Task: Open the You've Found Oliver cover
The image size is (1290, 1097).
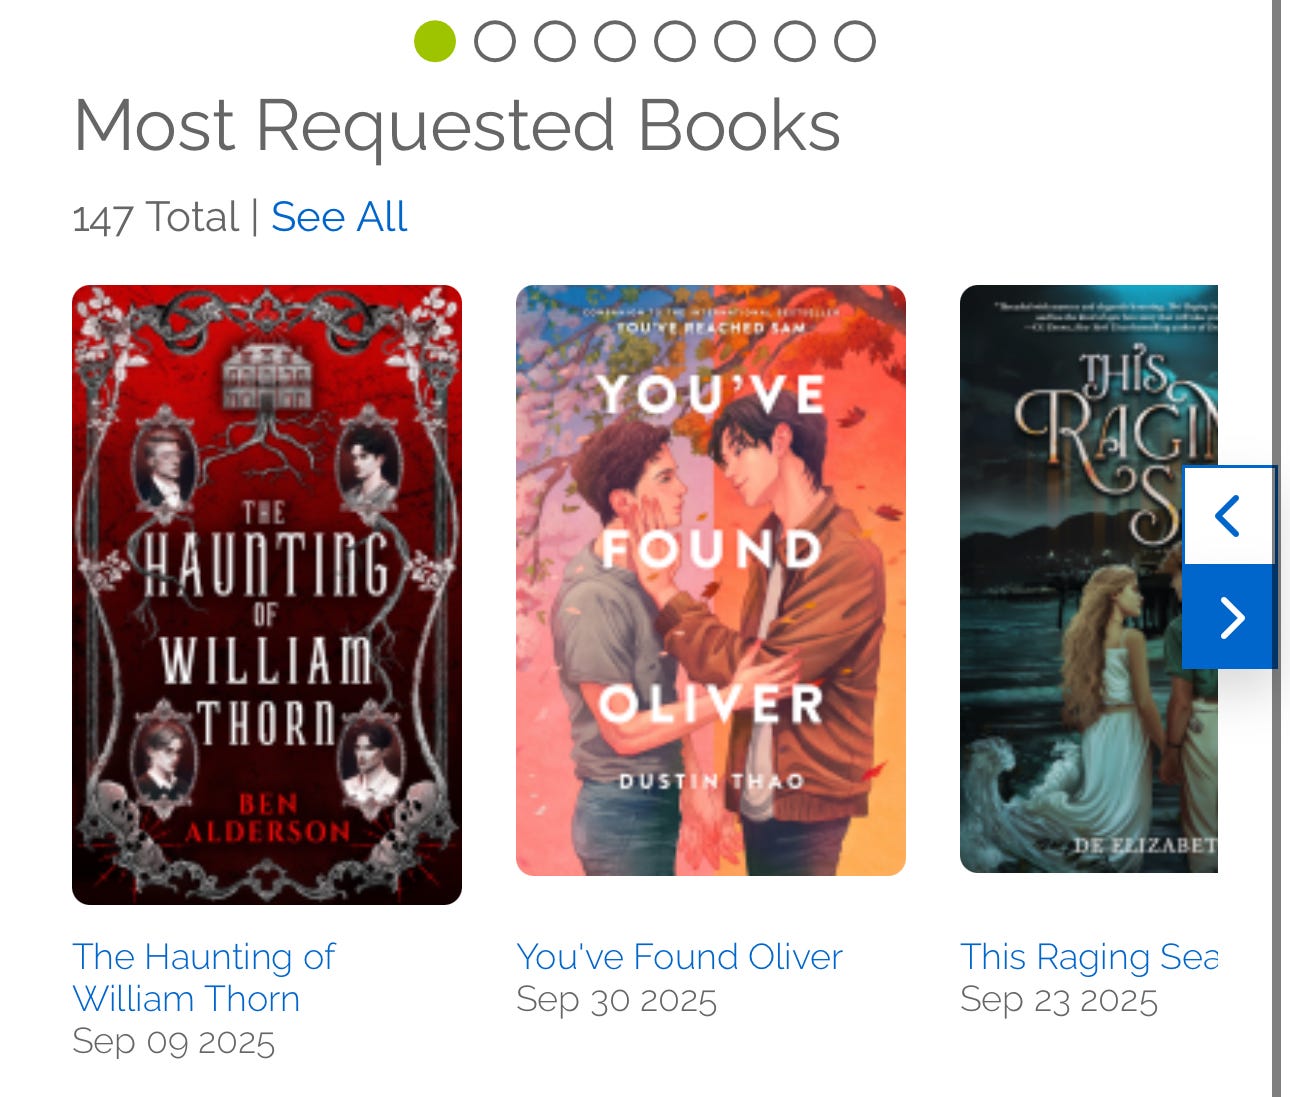Action: click(x=711, y=580)
